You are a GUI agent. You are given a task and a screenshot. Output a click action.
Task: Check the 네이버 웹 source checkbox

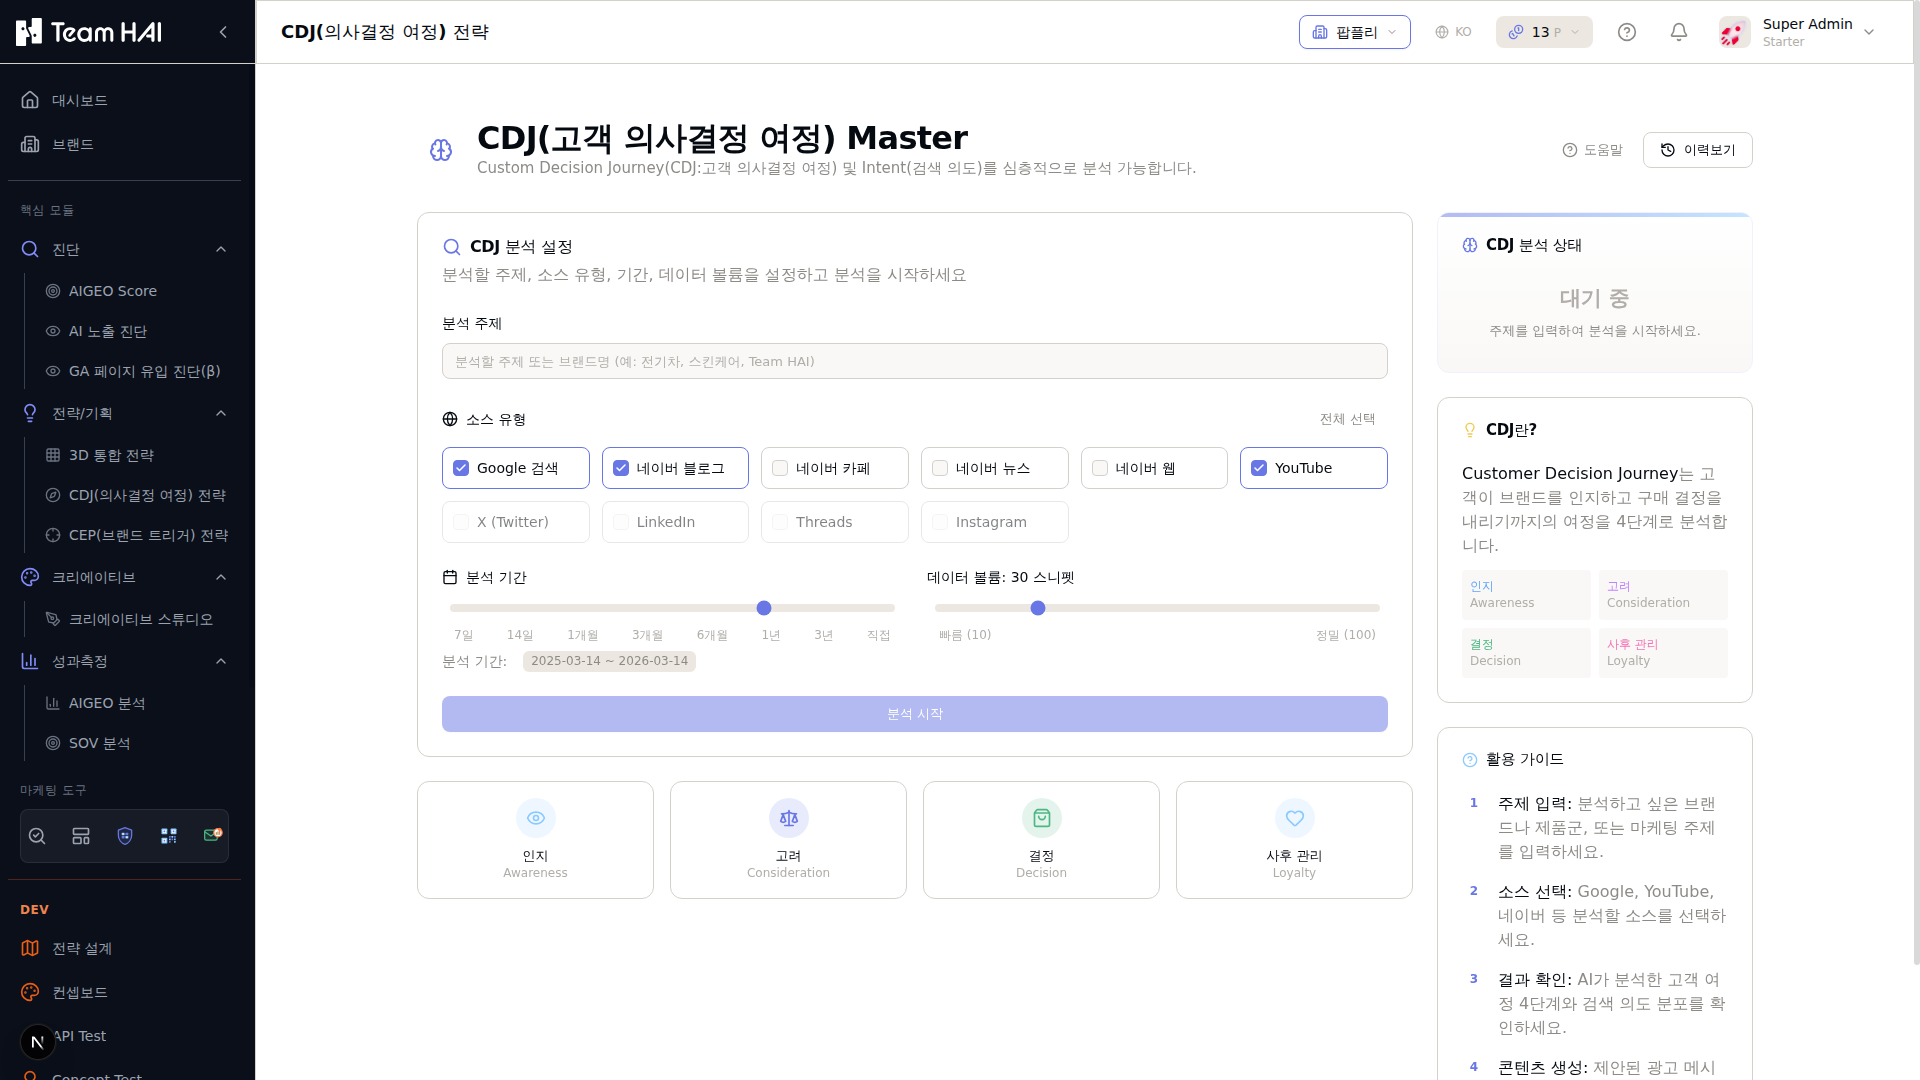pyautogui.click(x=1100, y=468)
